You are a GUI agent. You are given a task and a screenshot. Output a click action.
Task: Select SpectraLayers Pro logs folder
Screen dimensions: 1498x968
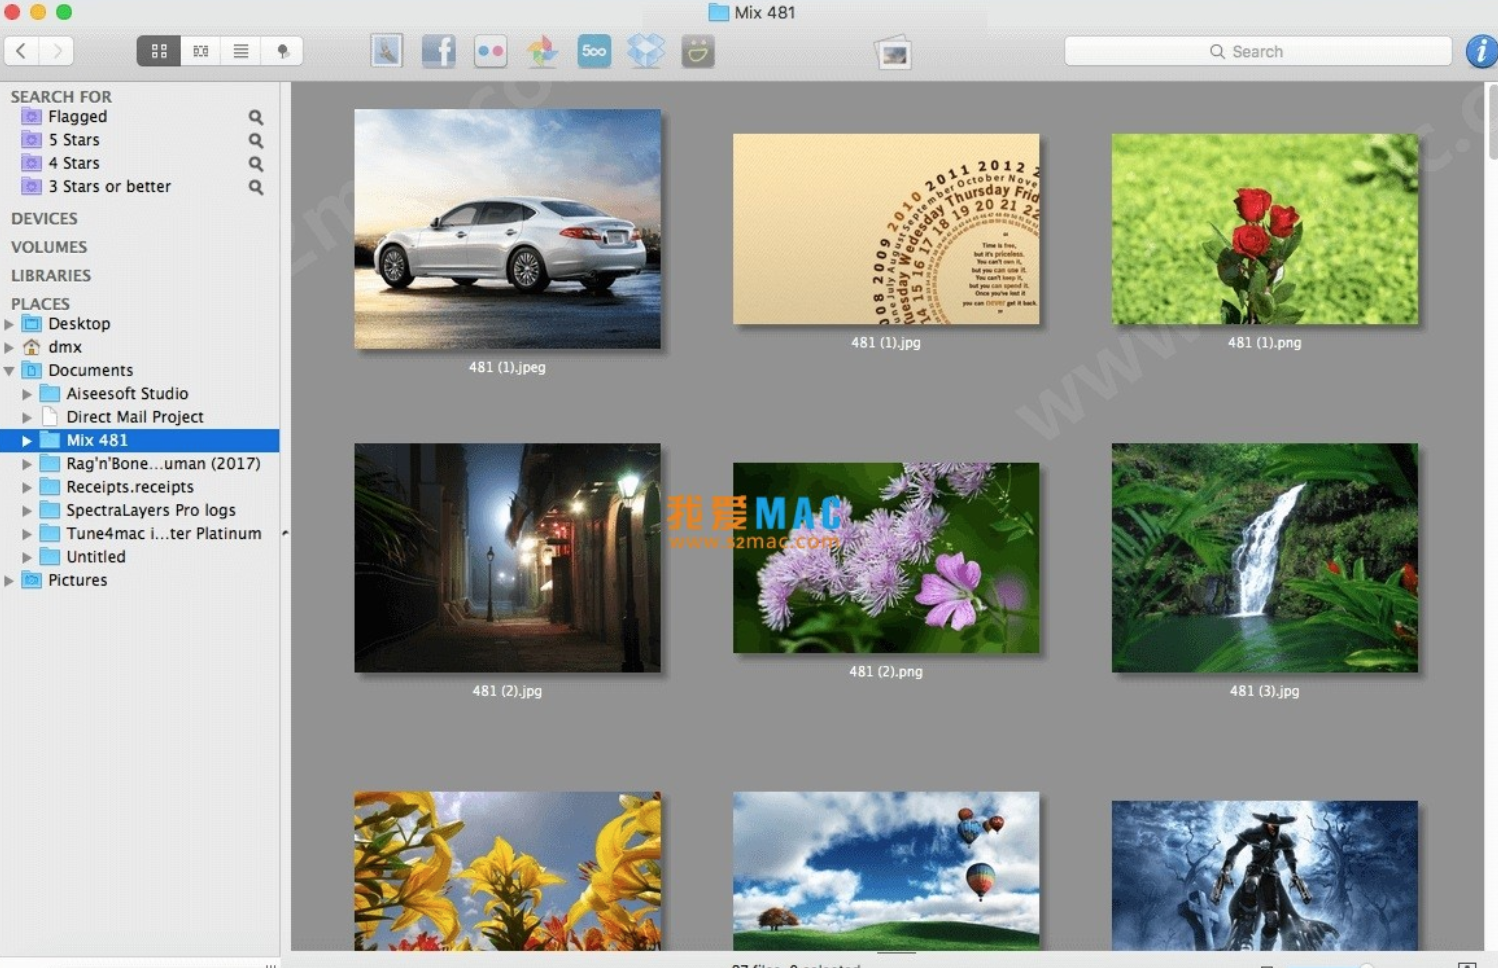pos(151,510)
